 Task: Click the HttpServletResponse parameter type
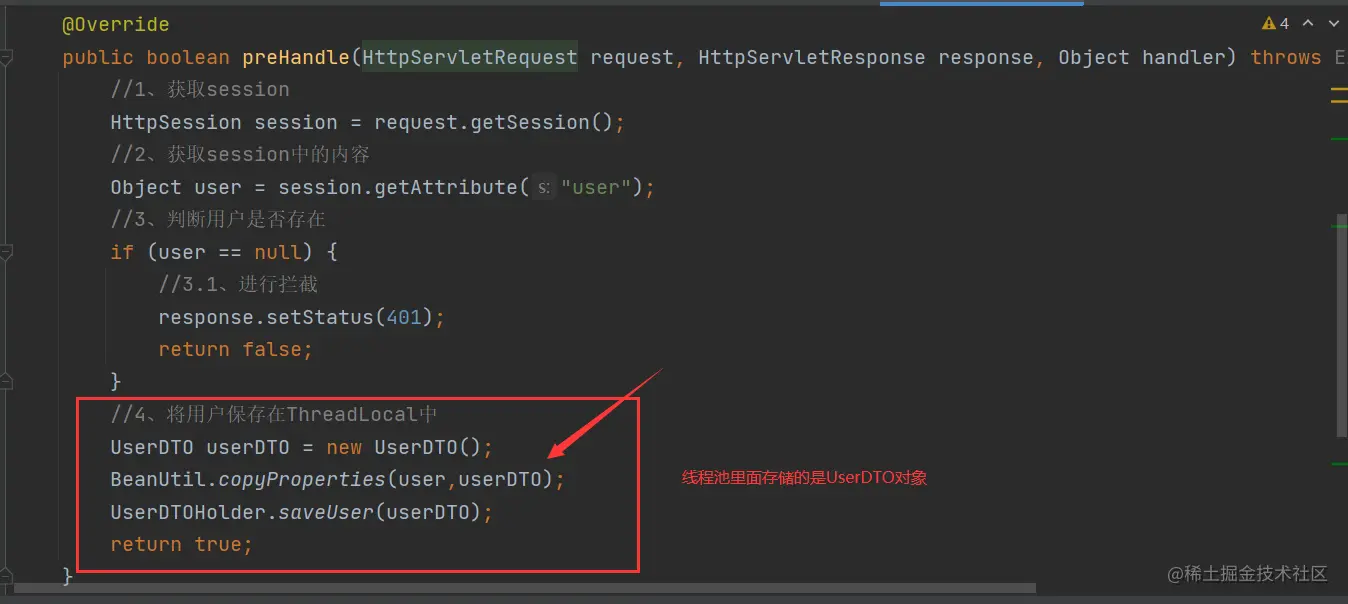812,57
